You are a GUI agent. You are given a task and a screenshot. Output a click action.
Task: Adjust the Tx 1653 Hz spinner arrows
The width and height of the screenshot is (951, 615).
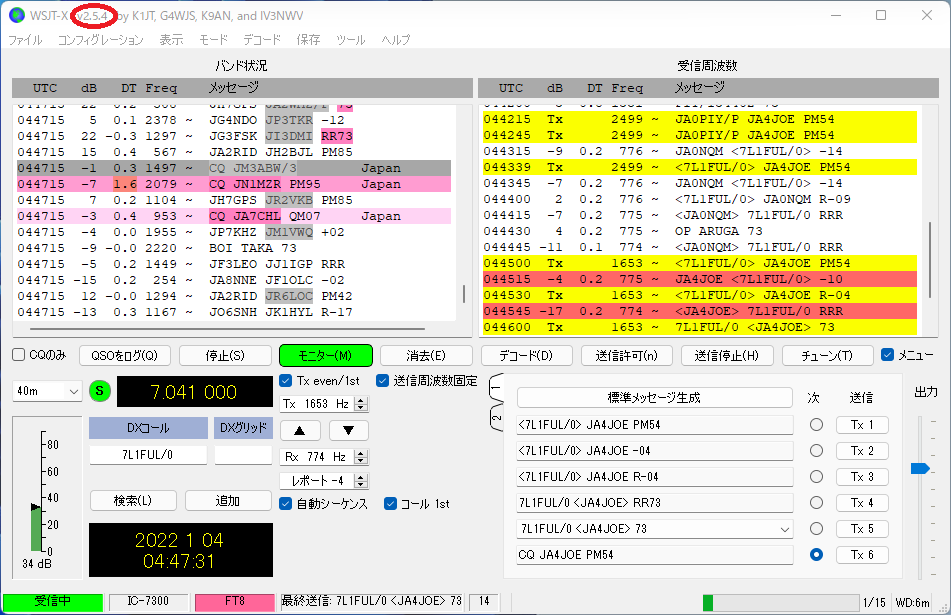(x=361, y=404)
